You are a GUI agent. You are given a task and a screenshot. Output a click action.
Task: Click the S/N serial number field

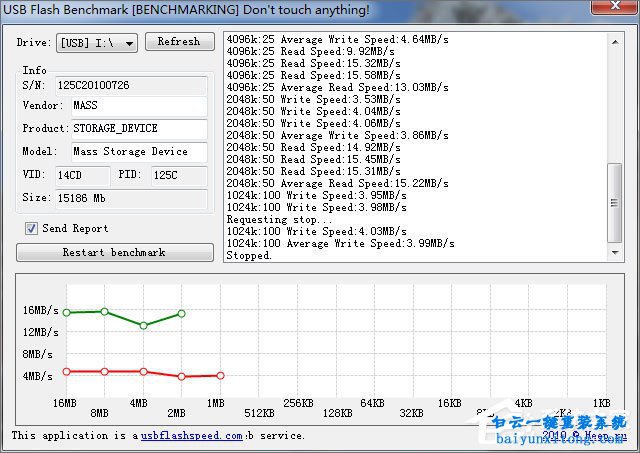(130, 85)
